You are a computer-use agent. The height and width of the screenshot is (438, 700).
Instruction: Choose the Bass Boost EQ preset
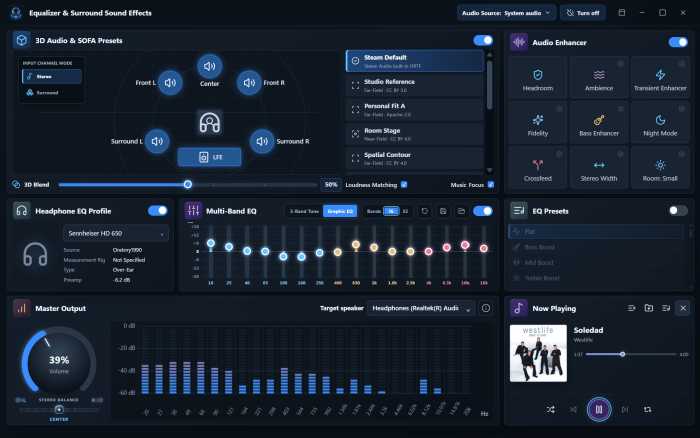[596, 247]
